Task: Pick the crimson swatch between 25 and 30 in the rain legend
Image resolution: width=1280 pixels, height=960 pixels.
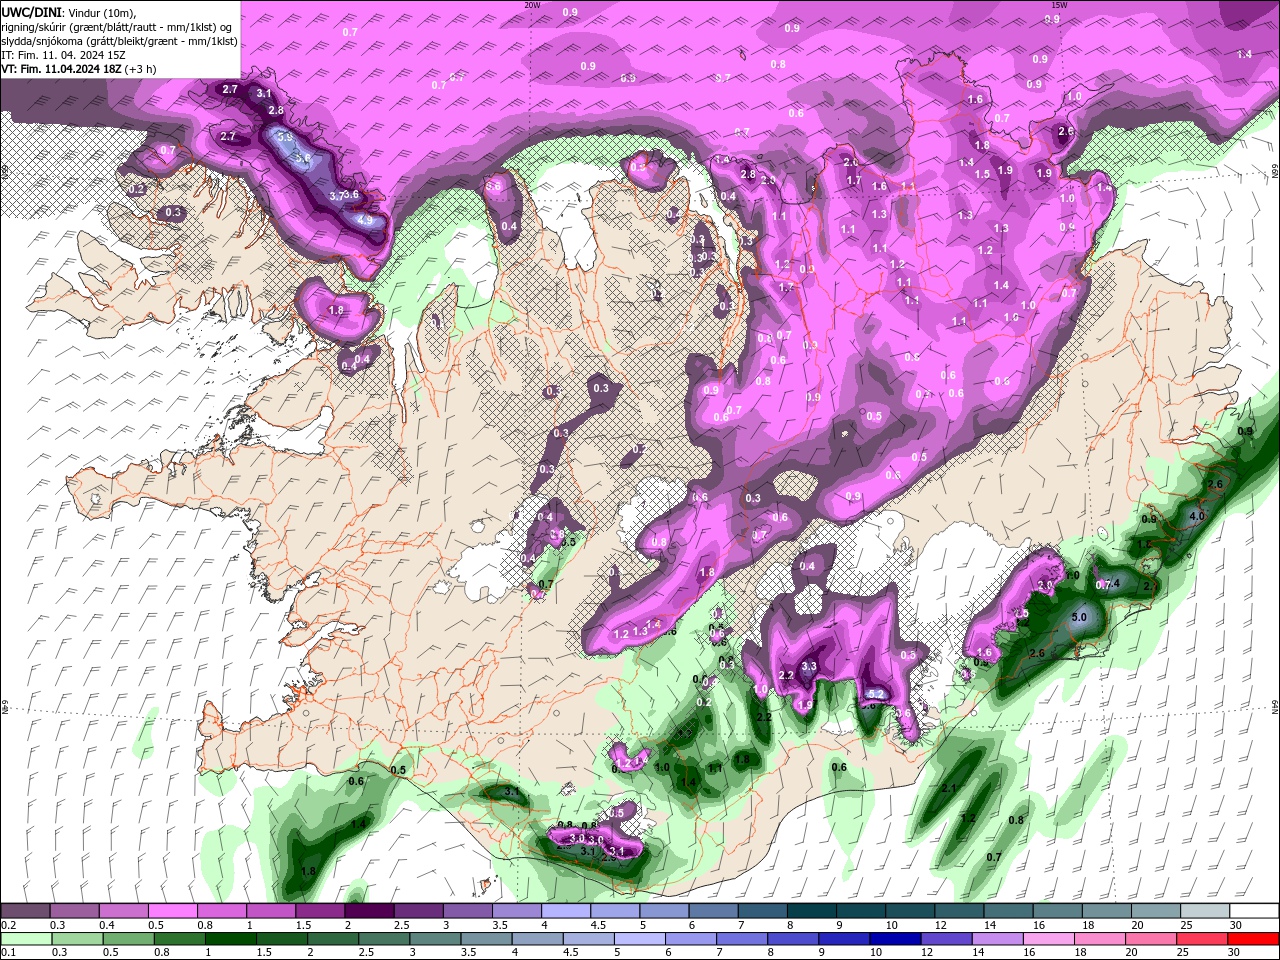Action: pos(1202,939)
